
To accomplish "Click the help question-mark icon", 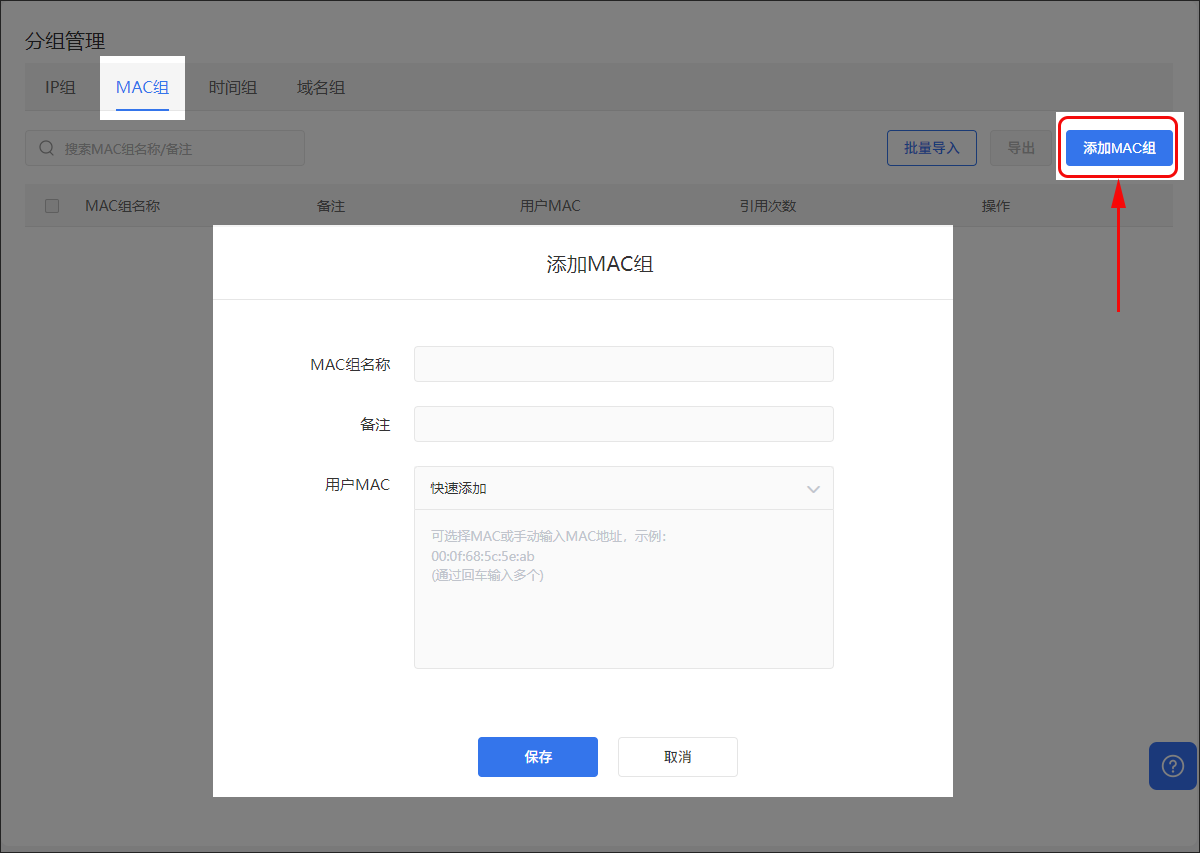I will [x=1172, y=766].
